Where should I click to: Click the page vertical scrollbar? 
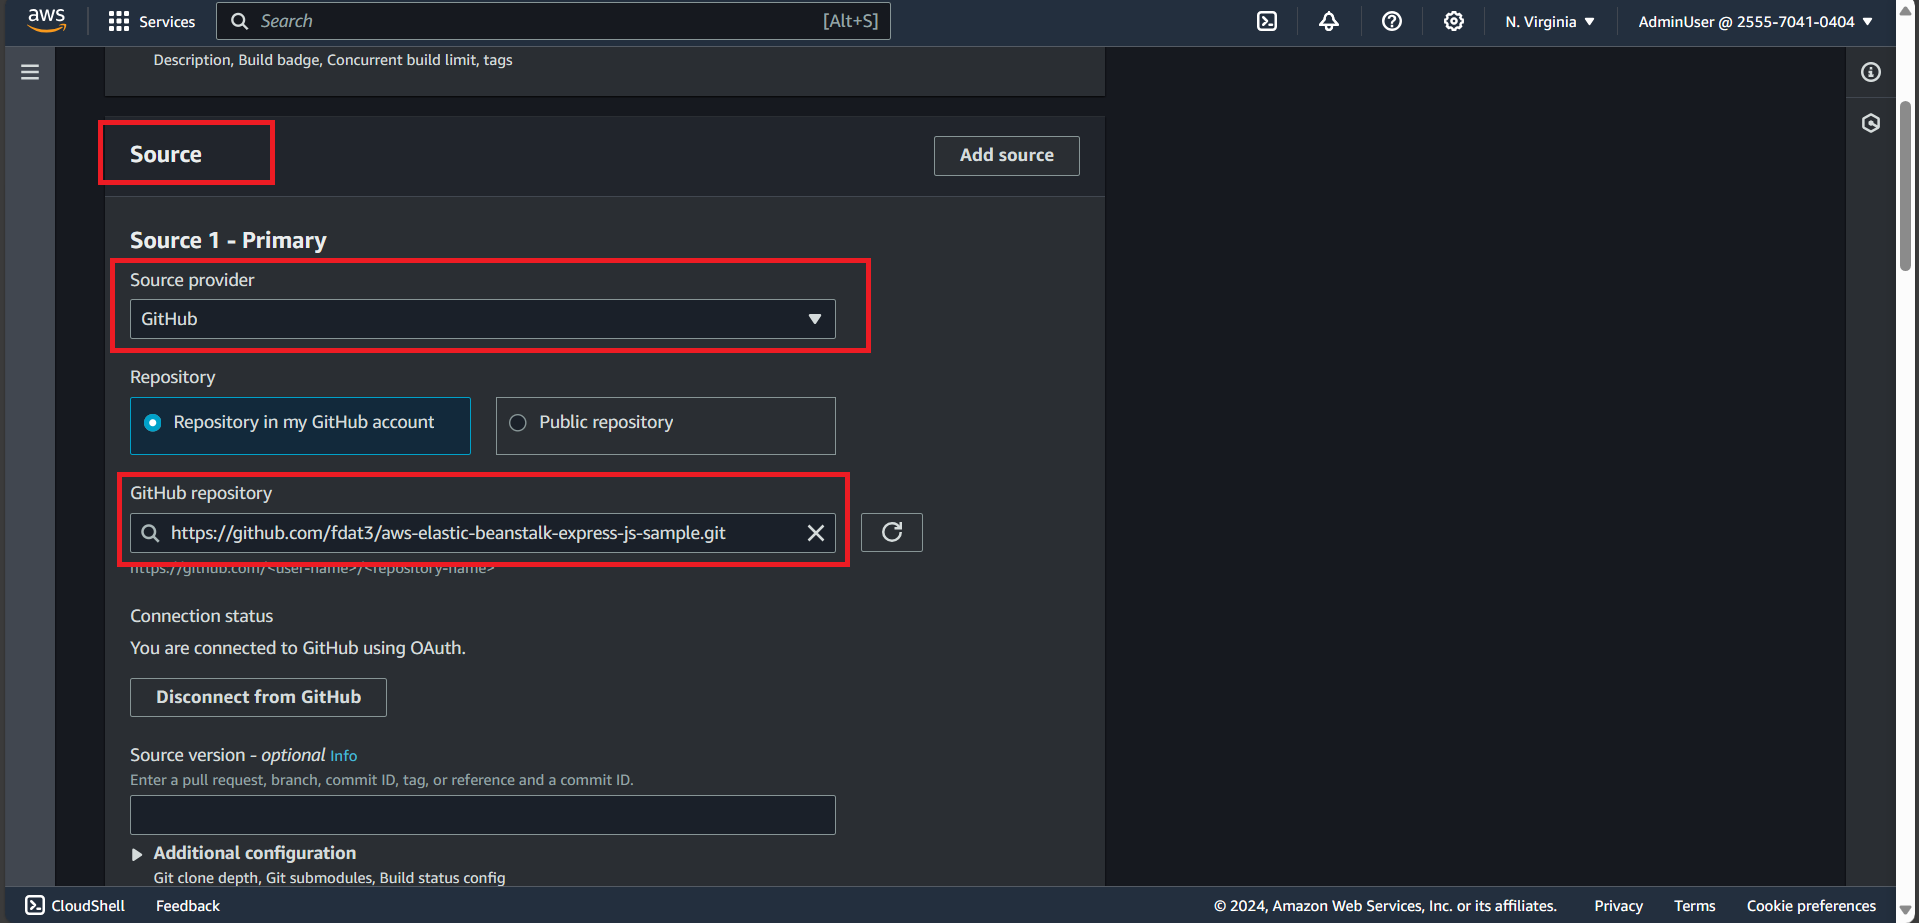[1905, 185]
